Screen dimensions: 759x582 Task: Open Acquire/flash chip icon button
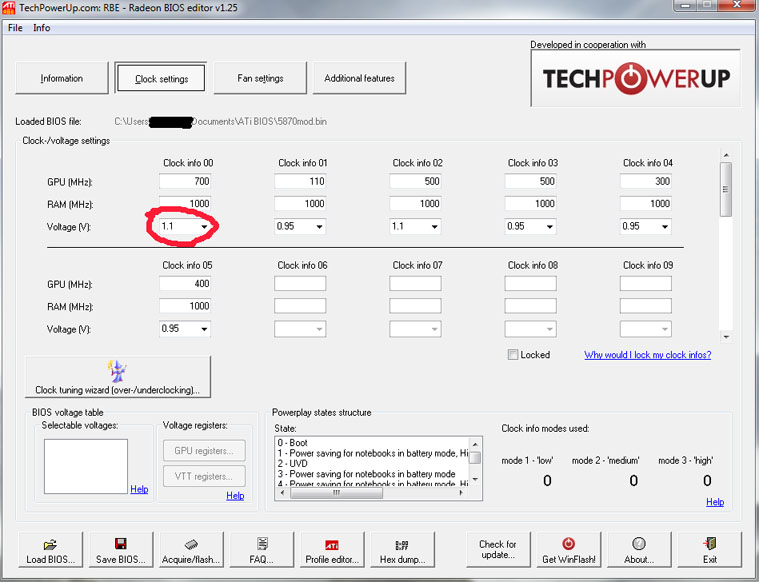pyautogui.click(x=191, y=550)
